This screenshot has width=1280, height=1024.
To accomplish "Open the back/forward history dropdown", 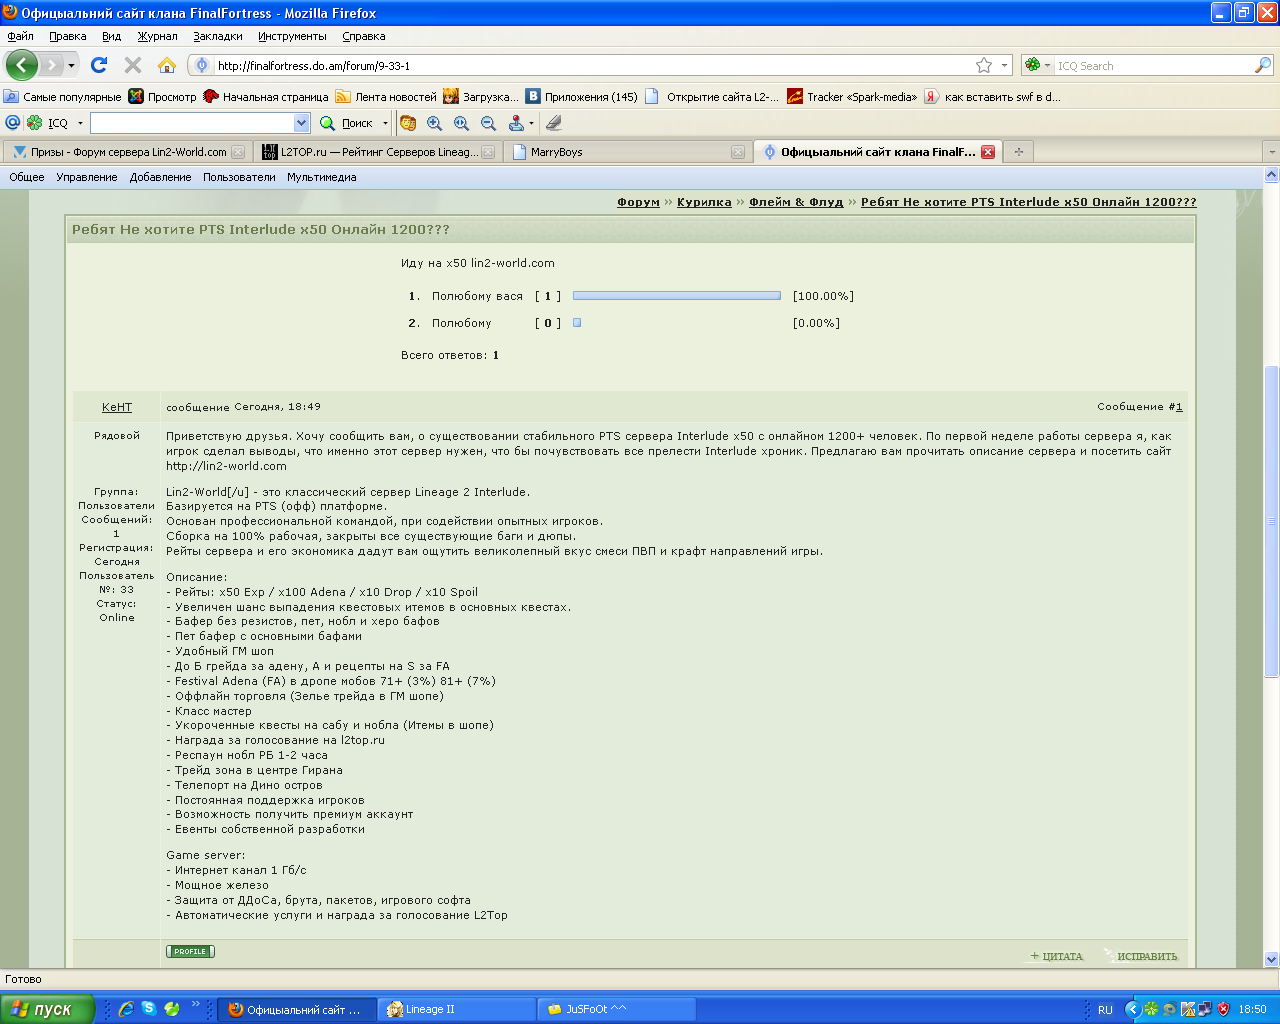I will pyautogui.click(x=71, y=65).
